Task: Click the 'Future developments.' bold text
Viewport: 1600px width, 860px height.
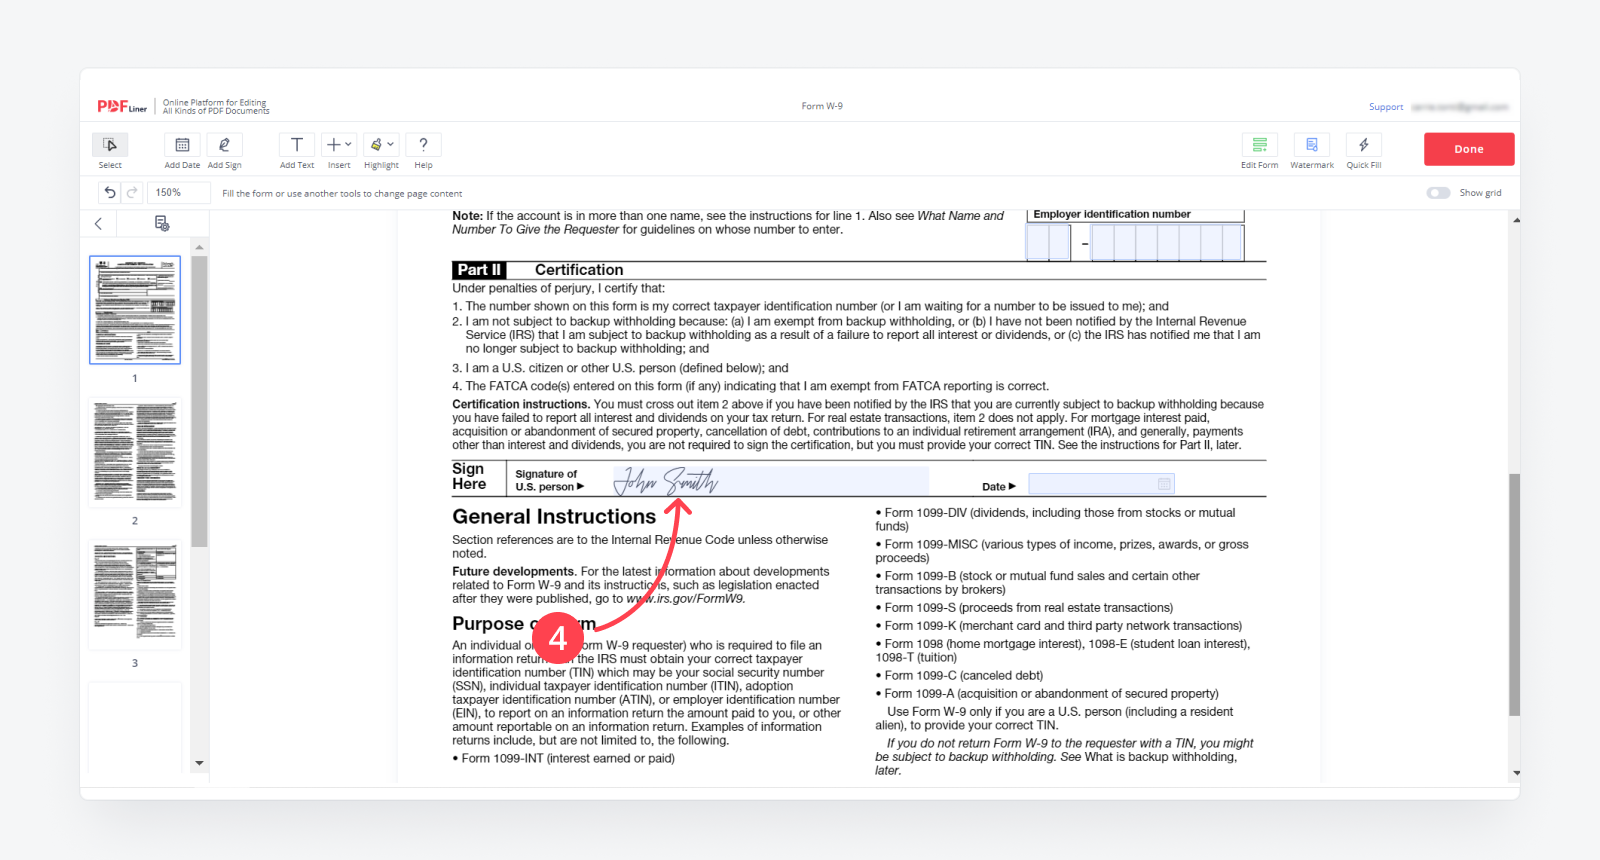Action: 514,572
